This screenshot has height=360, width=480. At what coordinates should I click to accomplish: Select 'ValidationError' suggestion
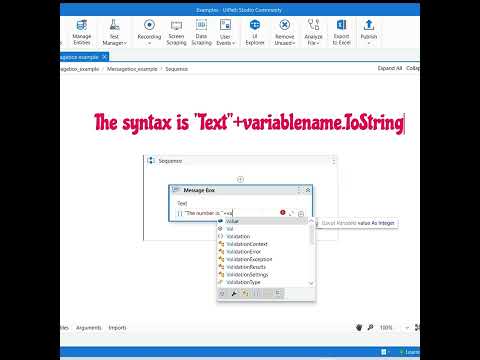pyautogui.click(x=262, y=252)
